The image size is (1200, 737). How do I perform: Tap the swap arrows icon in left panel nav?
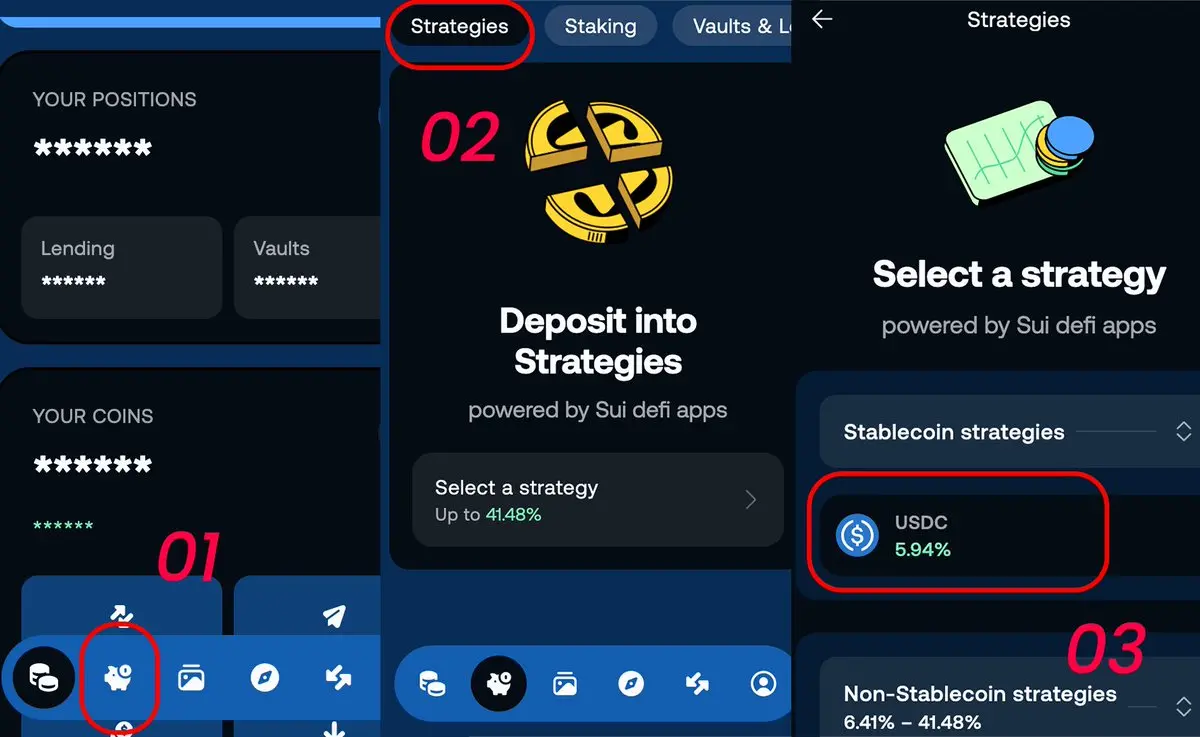coord(338,679)
